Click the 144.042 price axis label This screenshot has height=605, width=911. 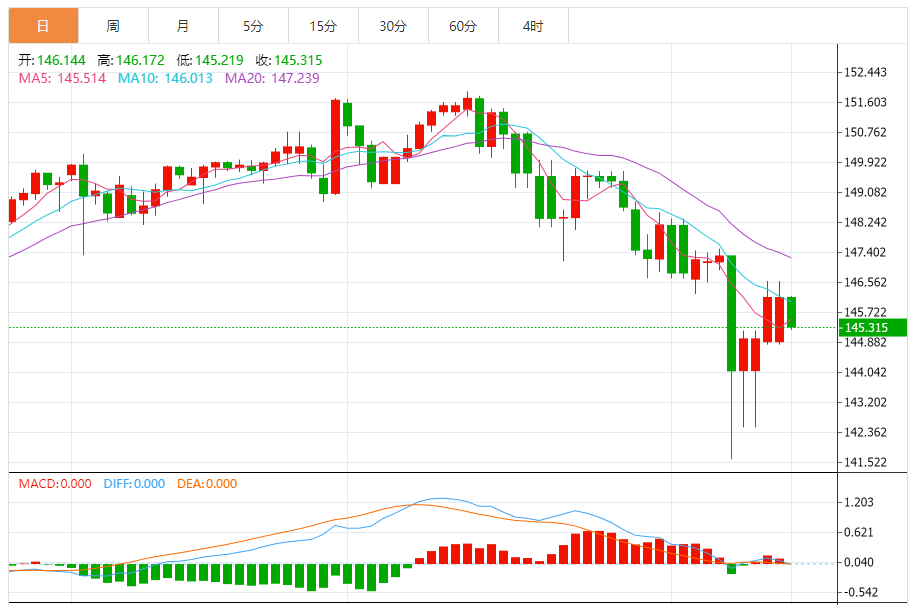click(865, 372)
